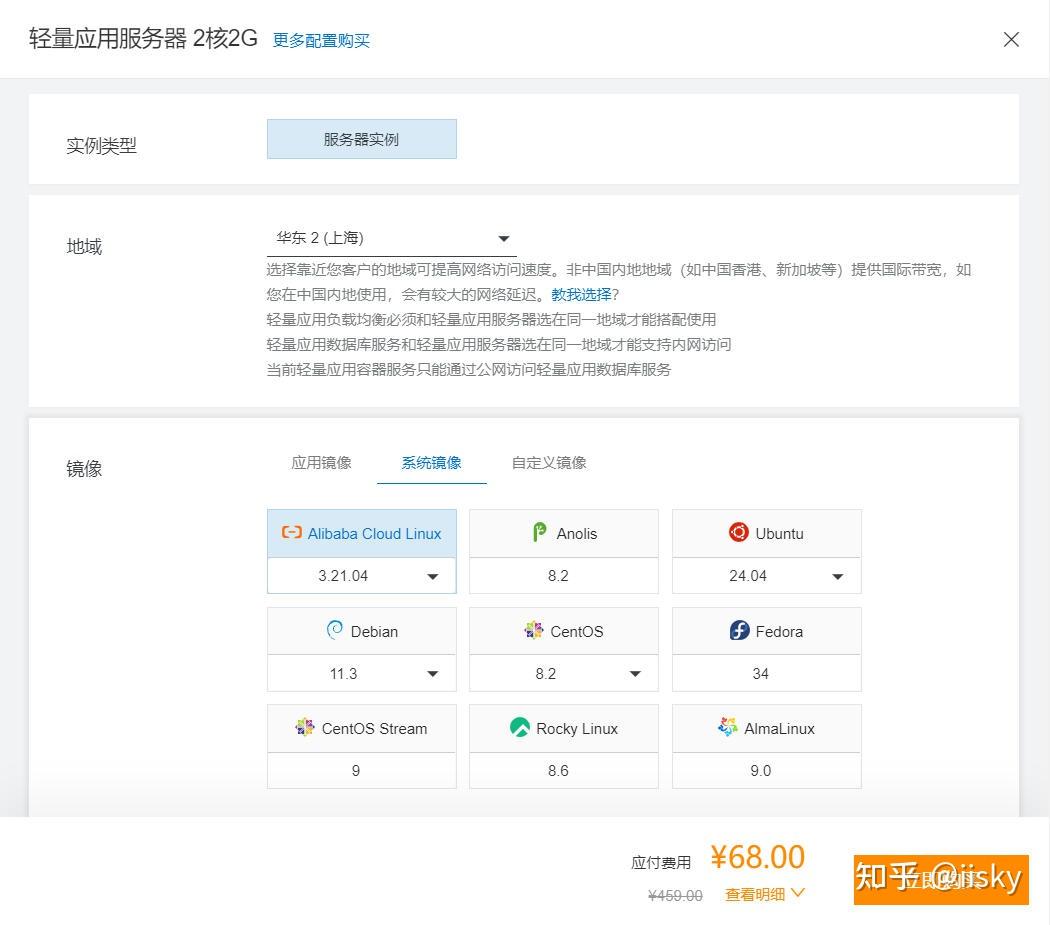The height and width of the screenshot is (925, 1050).
Task: Close the purchase dialog with X
Action: (x=1011, y=40)
